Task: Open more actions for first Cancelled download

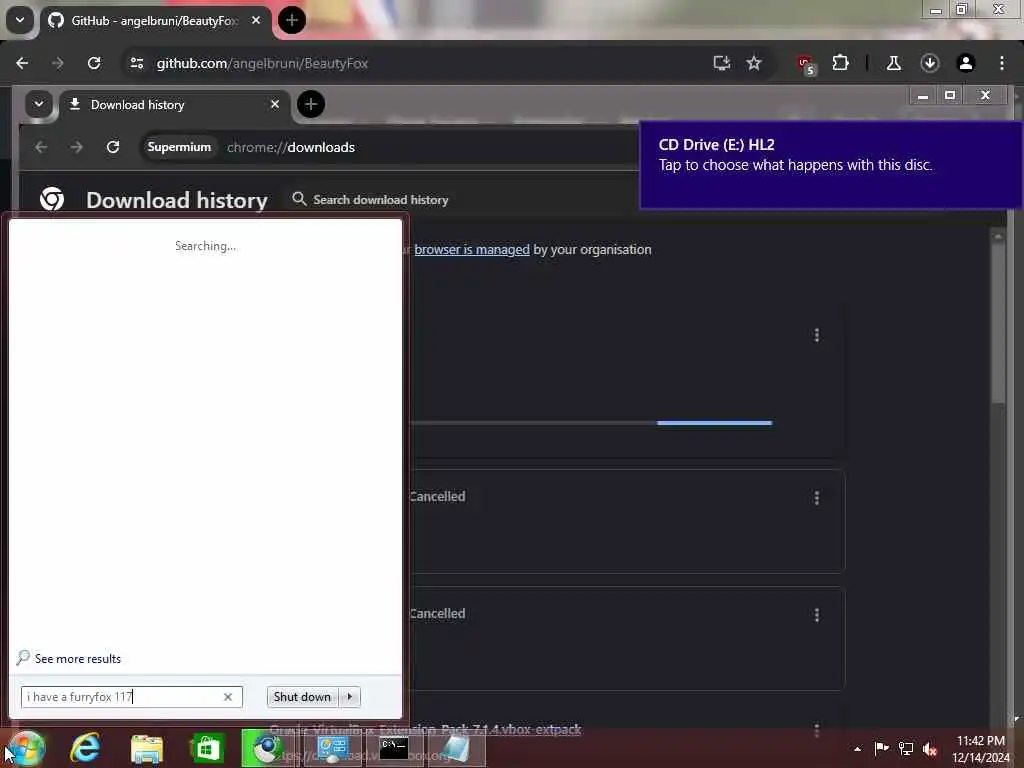Action: (816, 498)
